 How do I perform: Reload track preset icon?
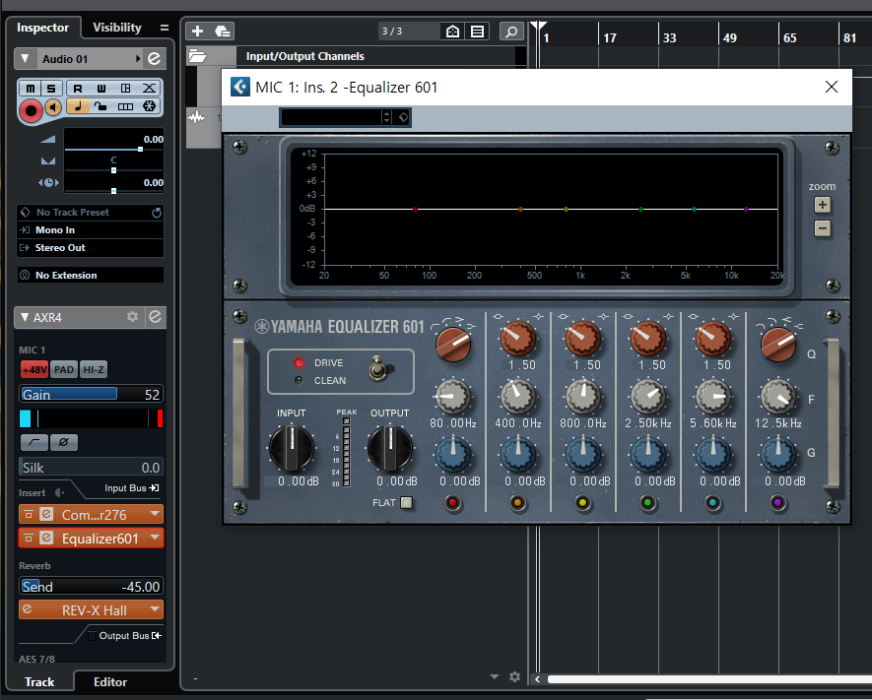[157, 212]
